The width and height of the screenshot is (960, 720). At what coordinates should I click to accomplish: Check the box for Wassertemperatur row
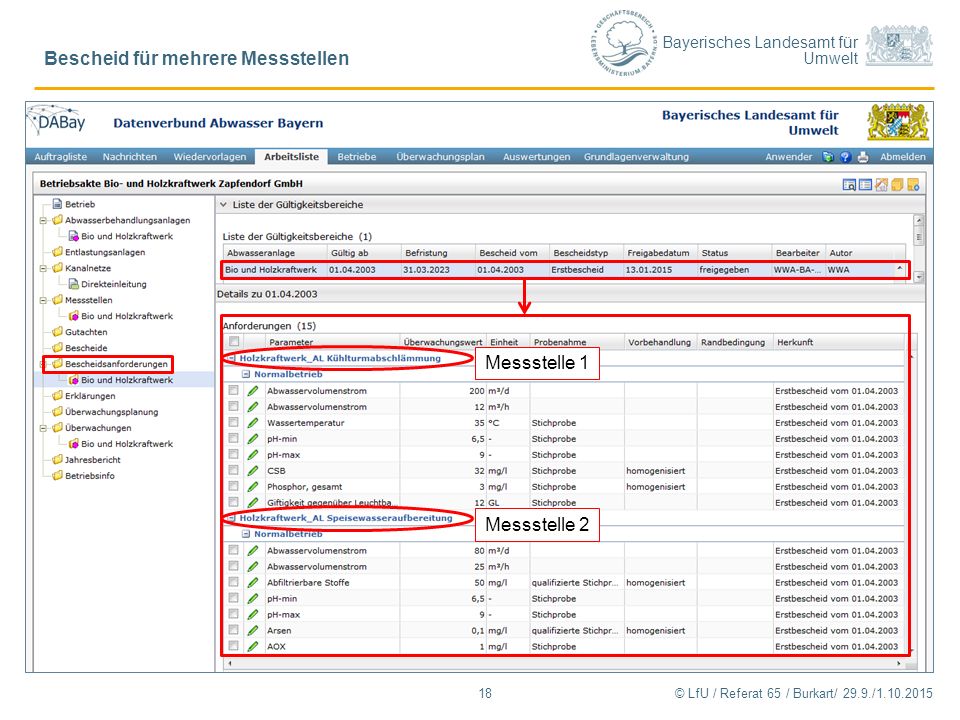pos(233,422)
